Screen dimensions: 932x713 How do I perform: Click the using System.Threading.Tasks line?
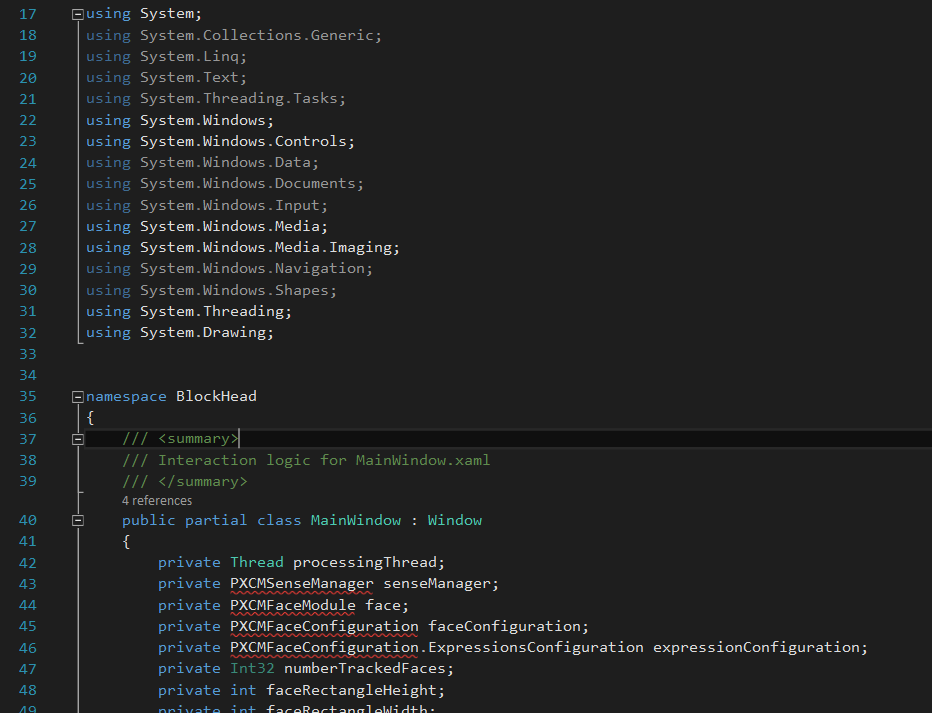(216, 99)
